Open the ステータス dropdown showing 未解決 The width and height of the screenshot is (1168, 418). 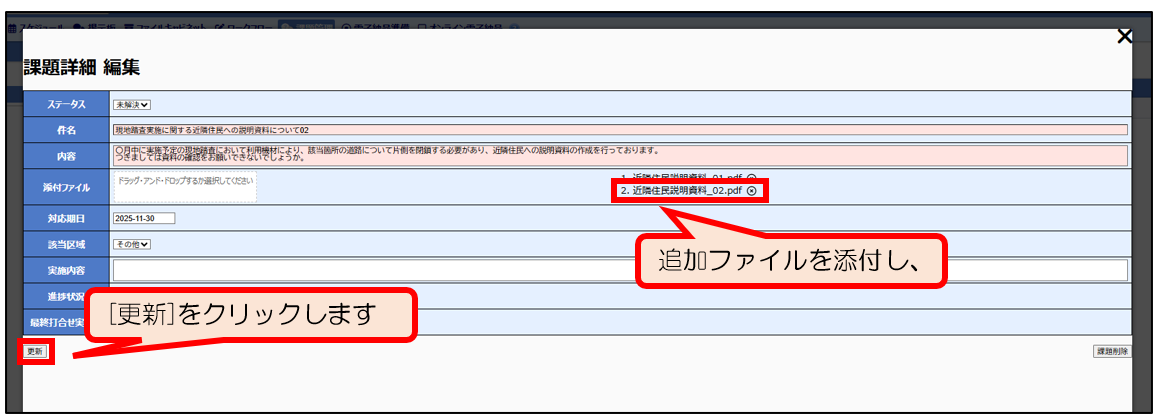(131, 104)
